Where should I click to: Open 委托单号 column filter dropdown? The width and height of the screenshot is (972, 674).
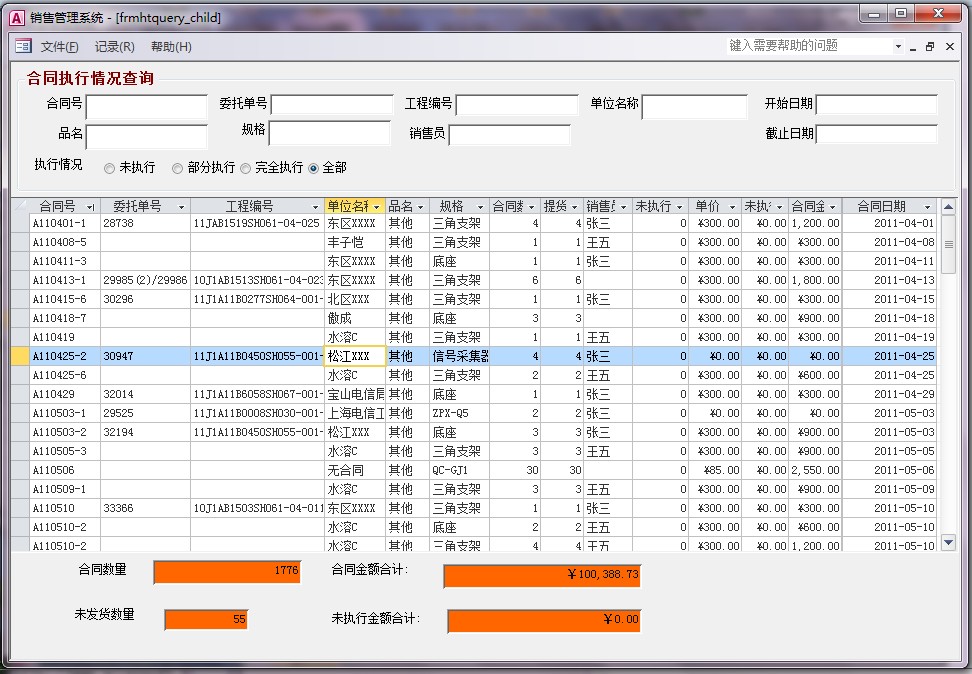(182, 207)
